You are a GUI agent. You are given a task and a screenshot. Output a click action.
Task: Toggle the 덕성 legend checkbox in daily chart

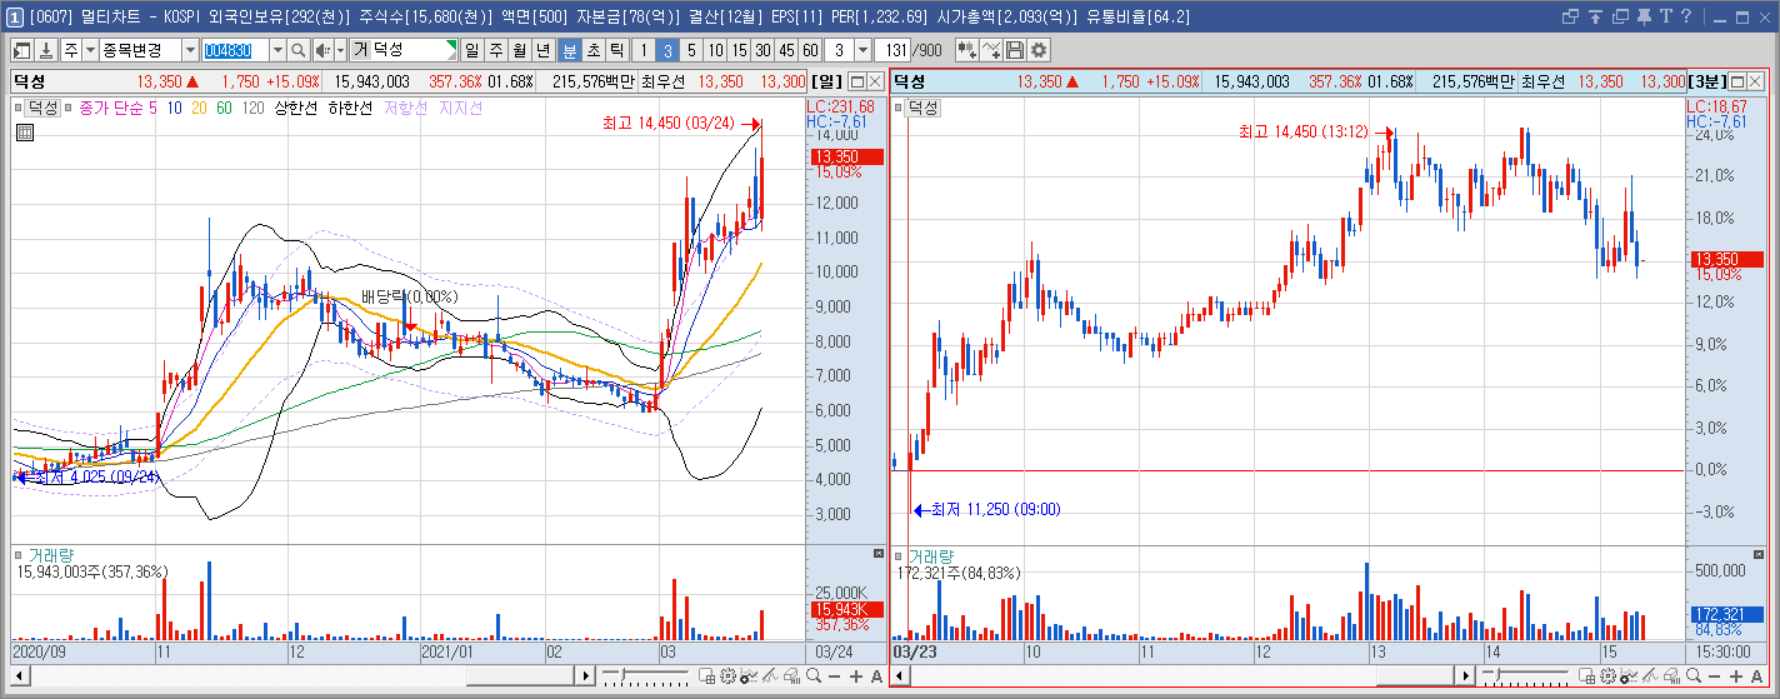[19, 107]
